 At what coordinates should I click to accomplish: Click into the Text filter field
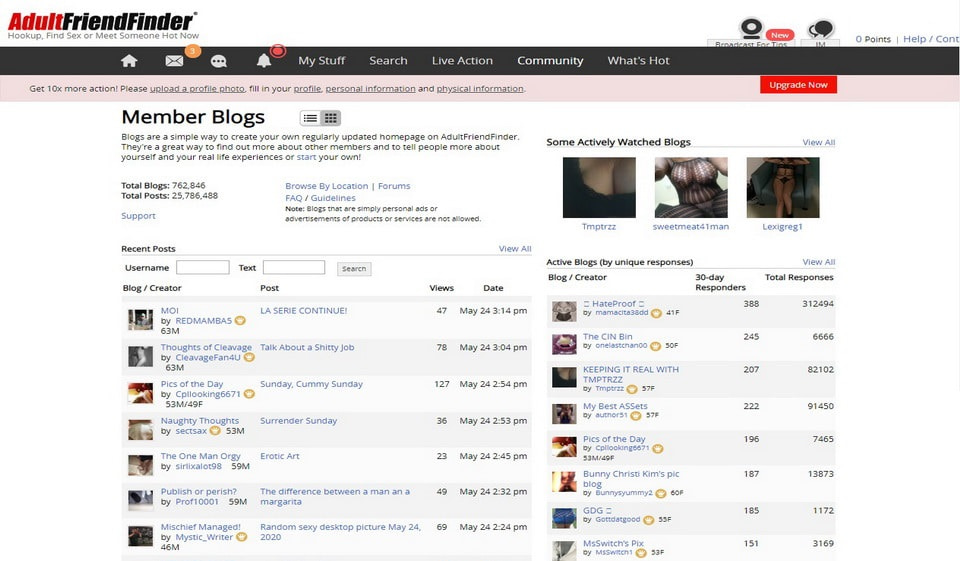[x=293, y=268]
